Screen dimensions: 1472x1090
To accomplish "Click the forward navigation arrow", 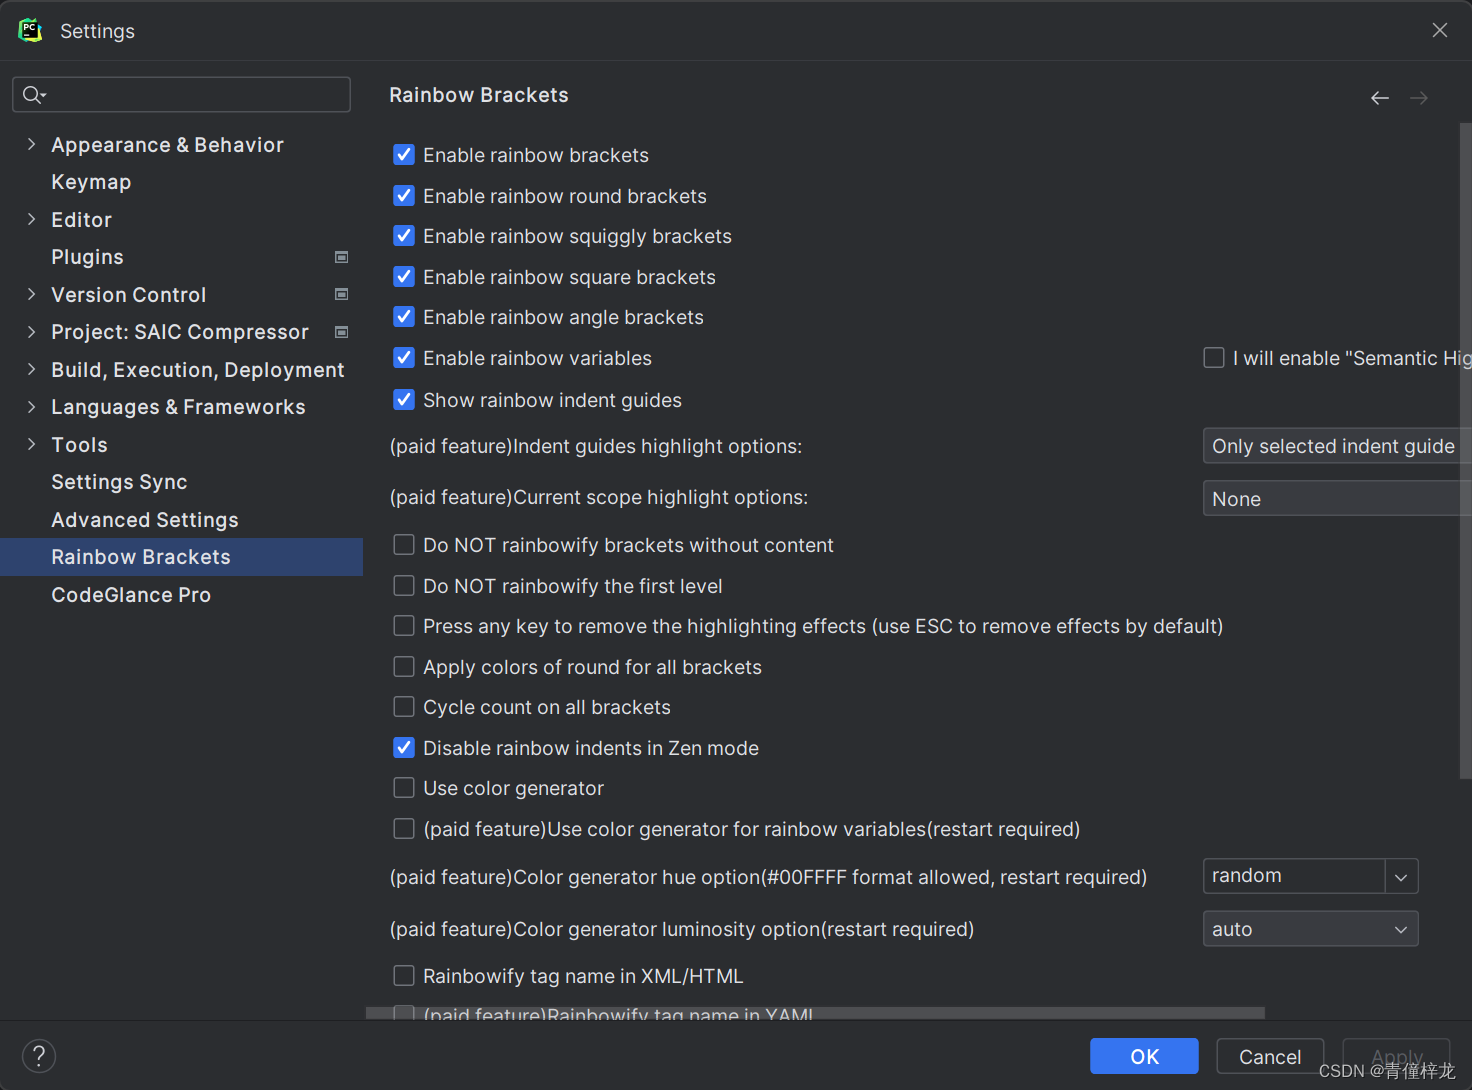I will point(1418,97).
